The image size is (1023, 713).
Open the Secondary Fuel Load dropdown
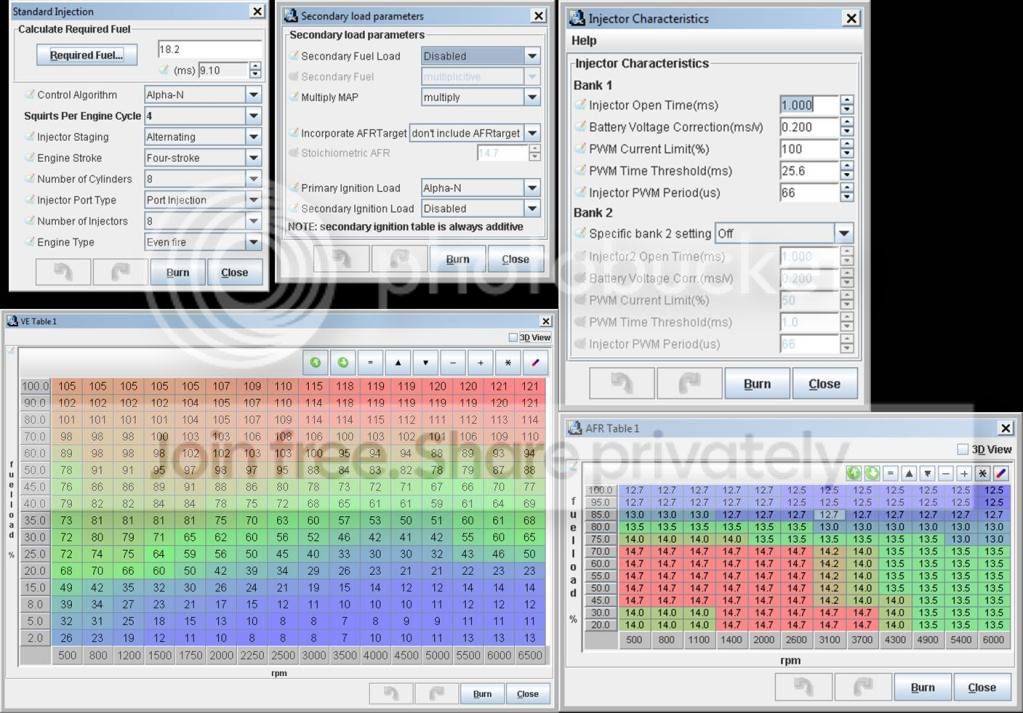tap(532, 56)
